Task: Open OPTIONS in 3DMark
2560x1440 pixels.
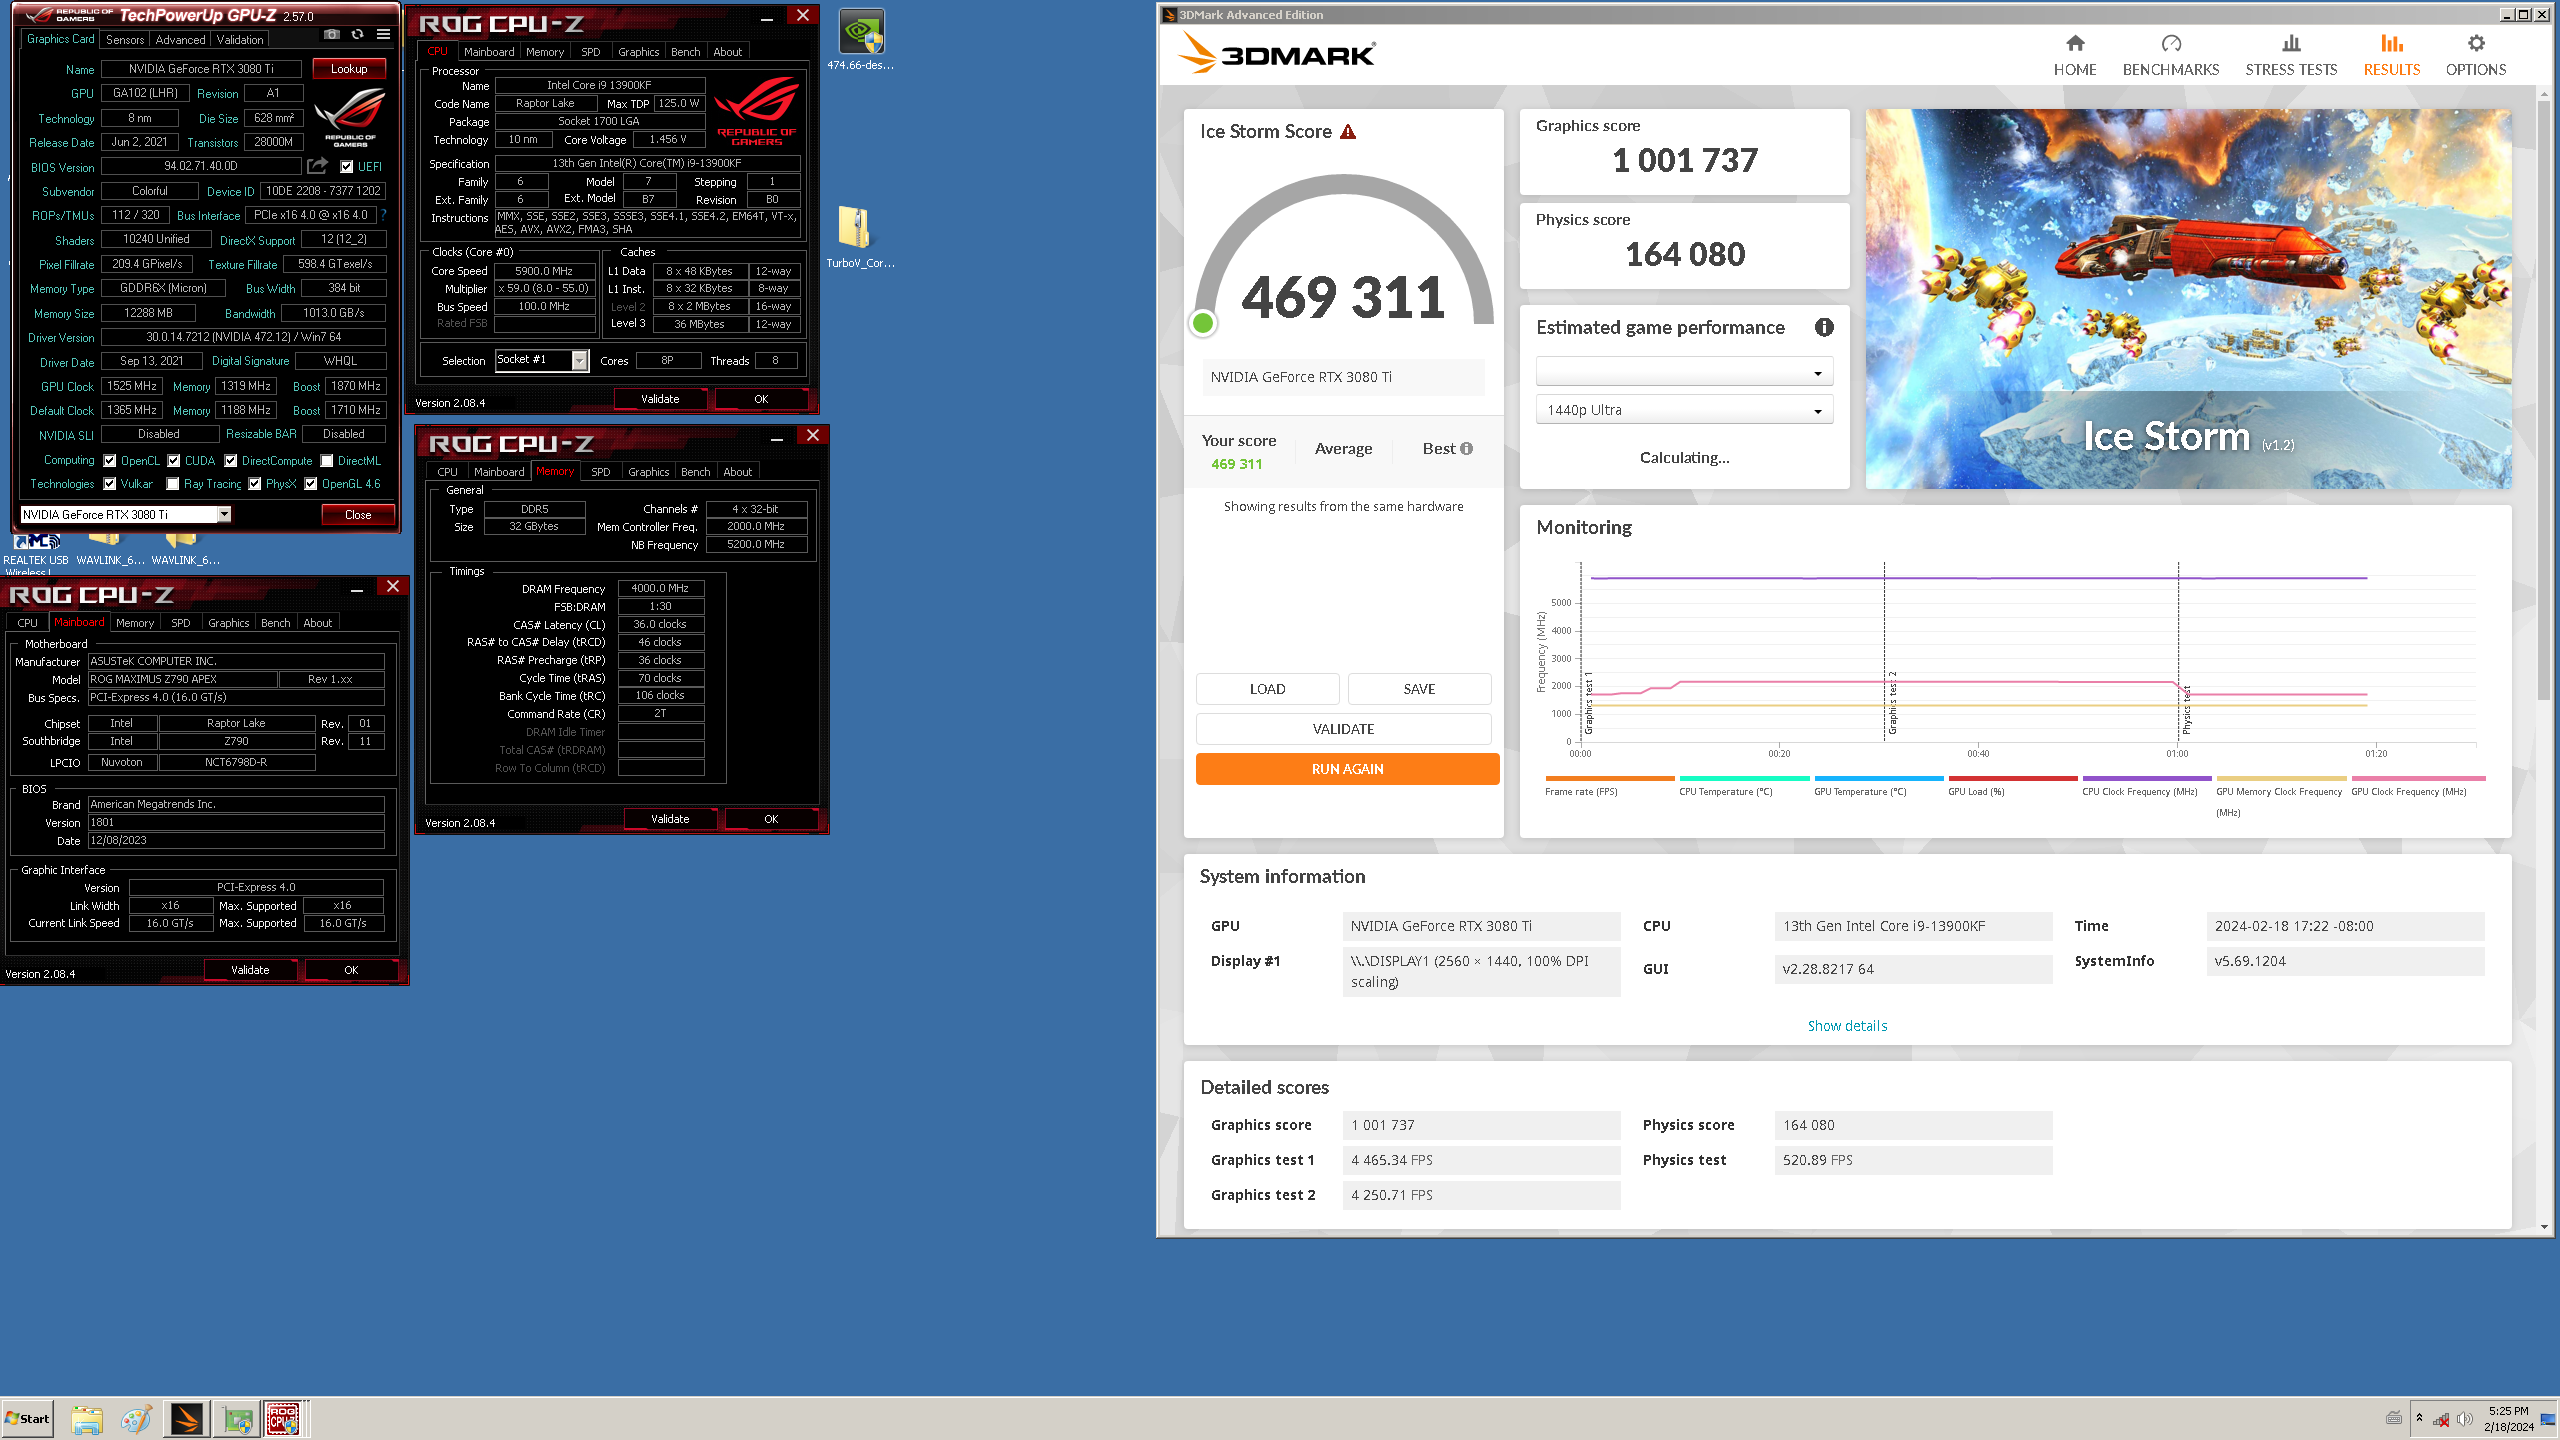Action: (x=2475, y=55)
